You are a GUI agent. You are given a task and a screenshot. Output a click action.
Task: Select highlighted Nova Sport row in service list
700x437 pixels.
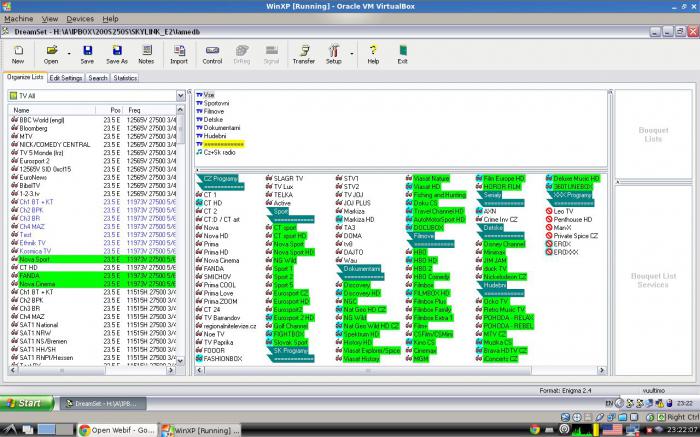92,259
